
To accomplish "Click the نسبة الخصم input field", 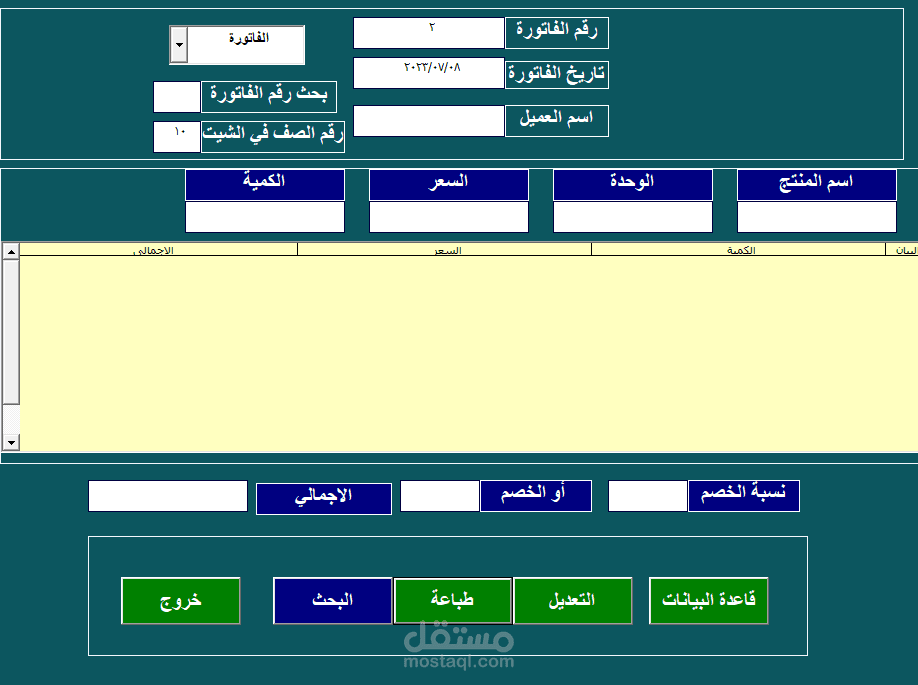I will [x=648, y=496].
